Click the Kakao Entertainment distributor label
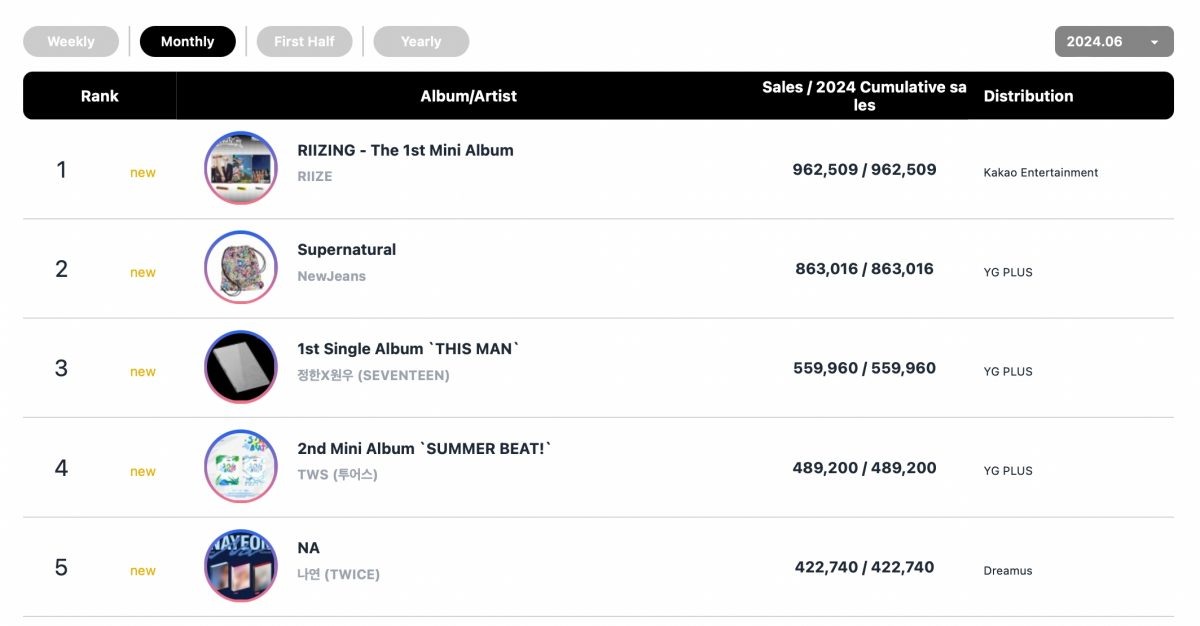1200x626 pixels. pos(1041,173)
